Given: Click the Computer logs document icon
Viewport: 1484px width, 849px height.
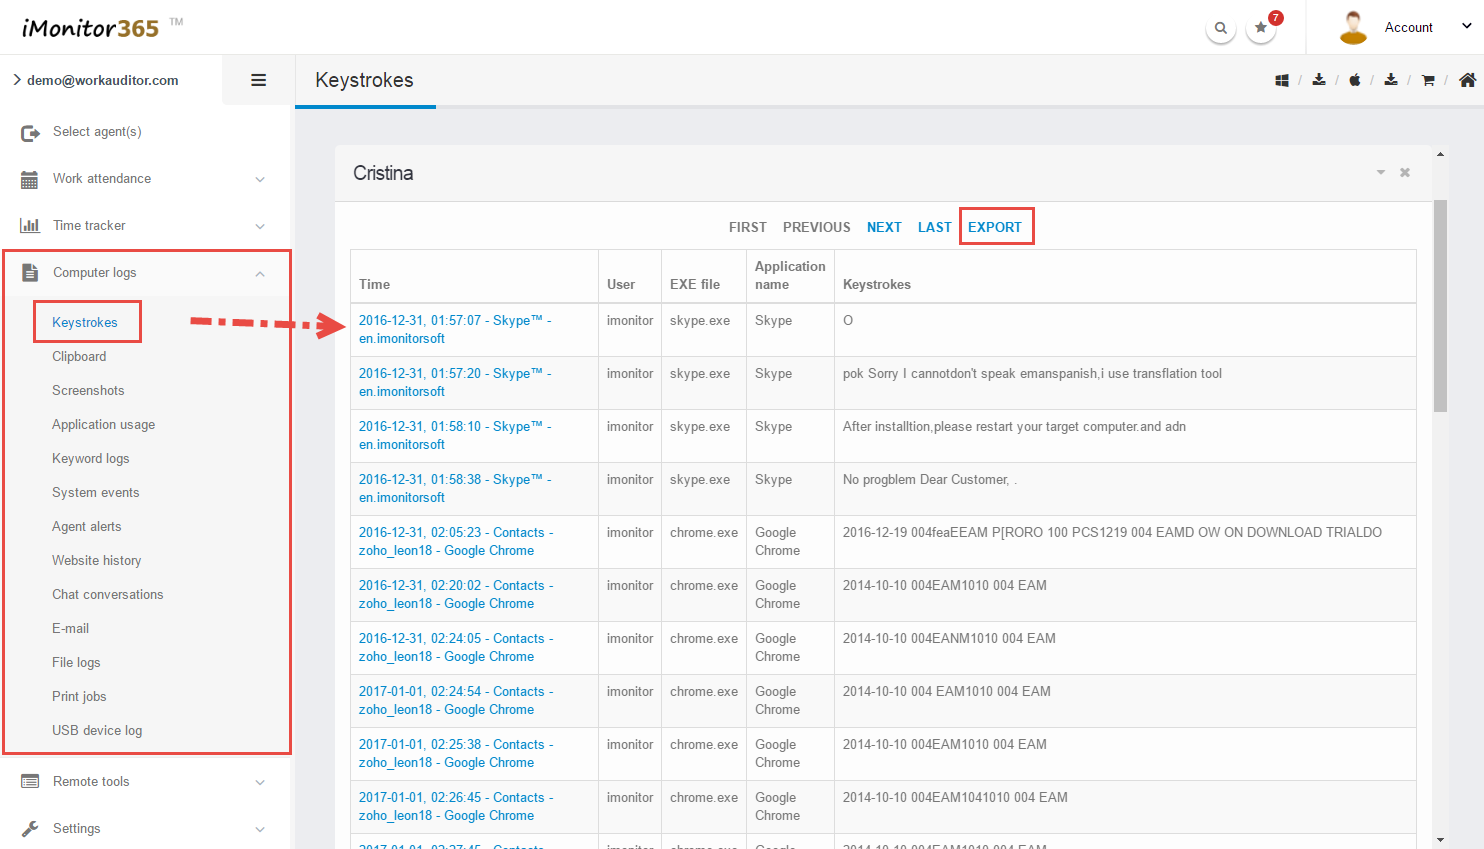Looking at the screenshot, I should point(30,273).
